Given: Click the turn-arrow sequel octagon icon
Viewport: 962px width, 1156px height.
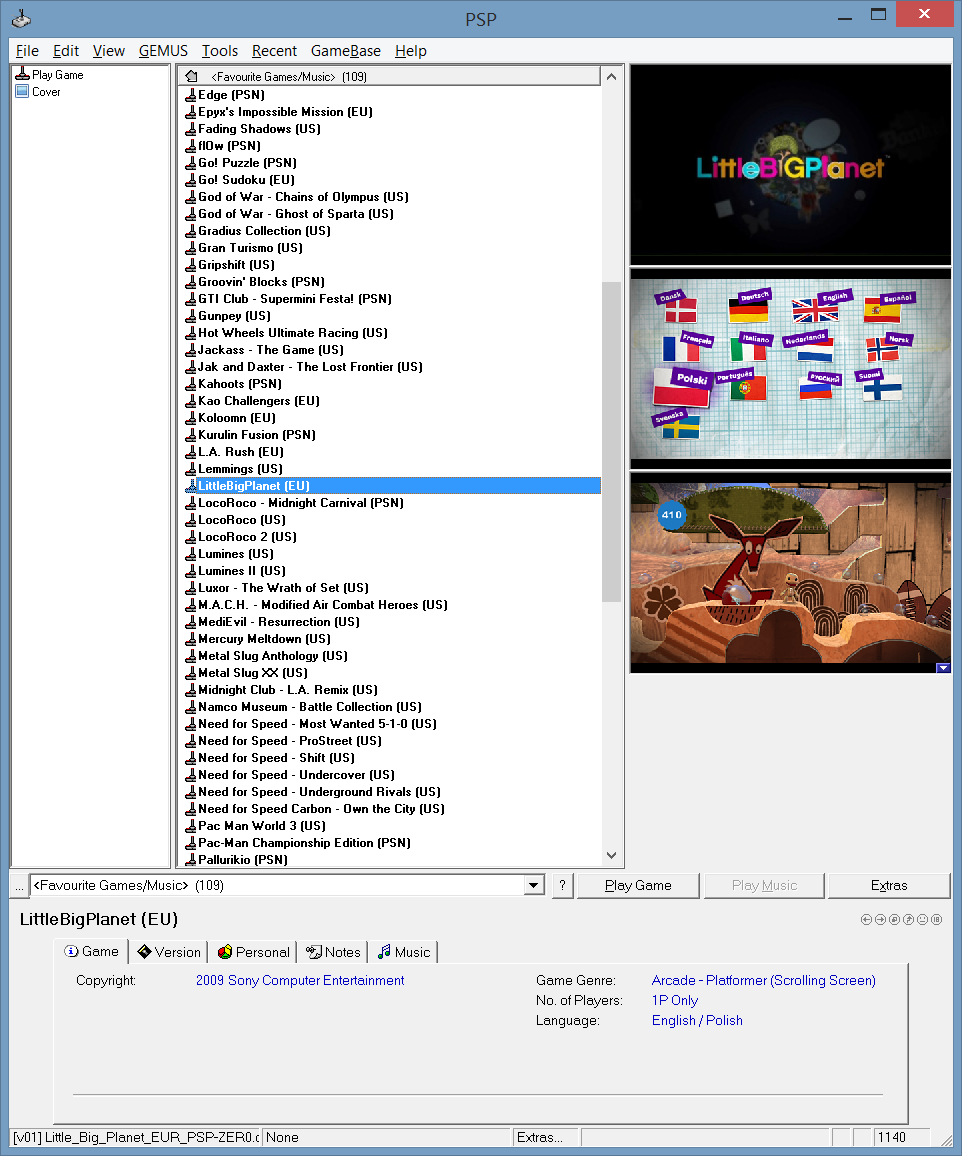Looking at the screenshot, I should click(x=908, y=919).
